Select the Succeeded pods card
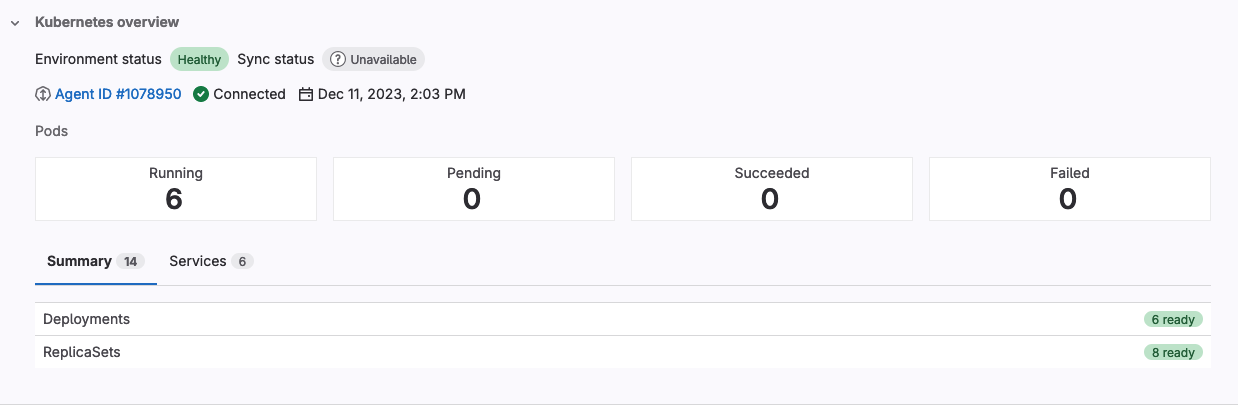Image resolution: width=1238 pixels, height=407 pixels. pyautogui.click(x=771, y=188)
